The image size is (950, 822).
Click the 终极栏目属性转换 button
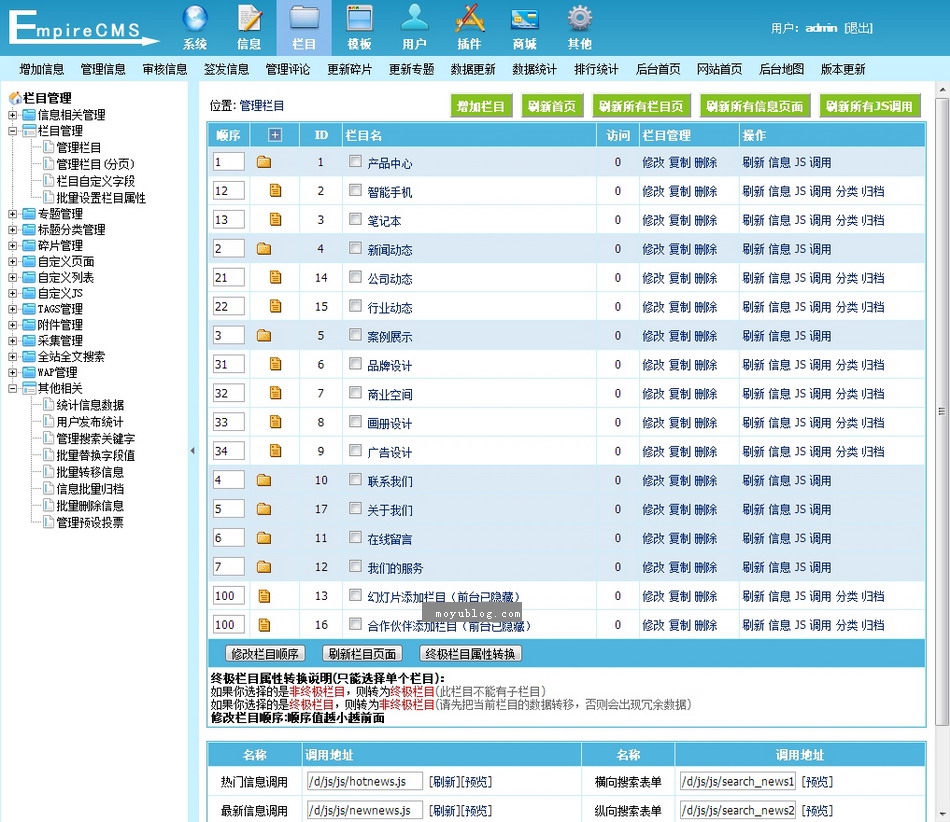tap(470, 654)
